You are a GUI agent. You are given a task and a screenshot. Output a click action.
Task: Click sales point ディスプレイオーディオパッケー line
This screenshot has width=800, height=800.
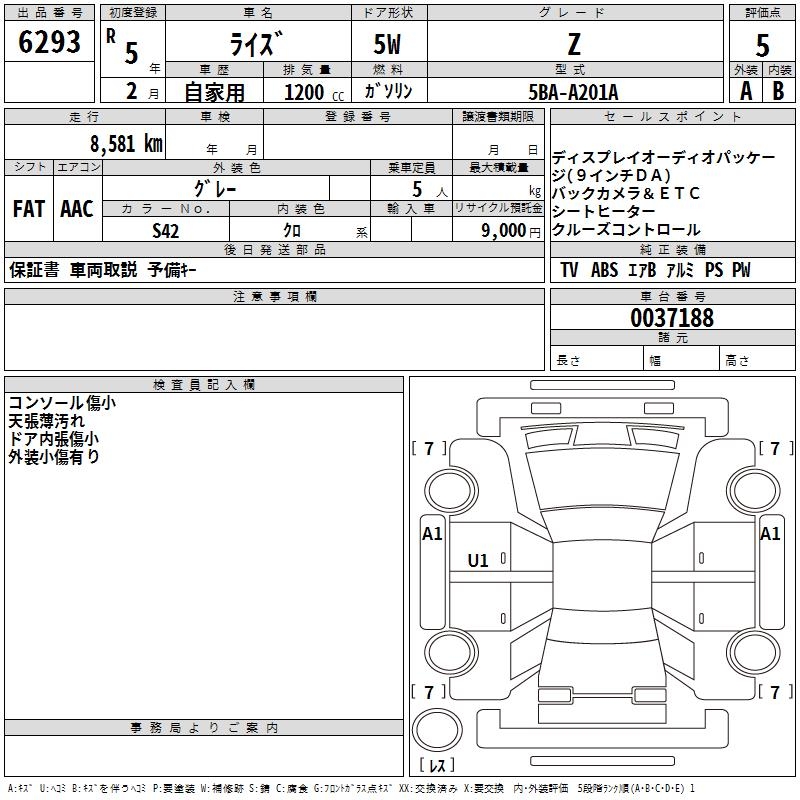pyautogui.click(x=663, y=157)
